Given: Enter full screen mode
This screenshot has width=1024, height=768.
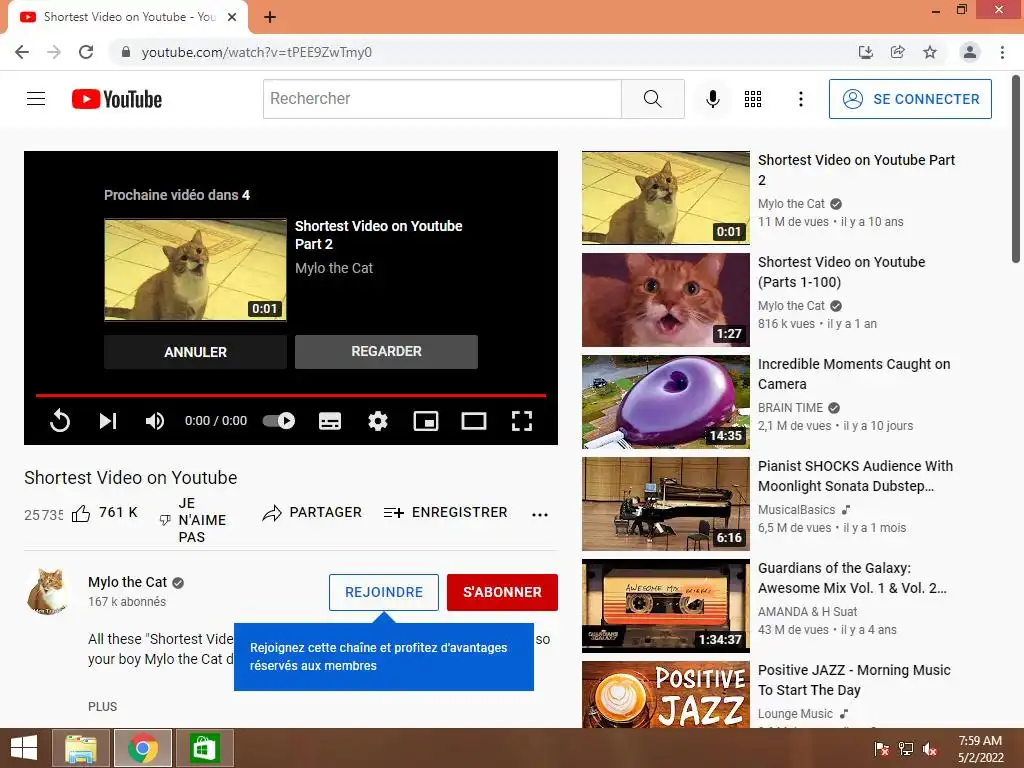Looking at the screenshot, I should [x=522, y=421].
